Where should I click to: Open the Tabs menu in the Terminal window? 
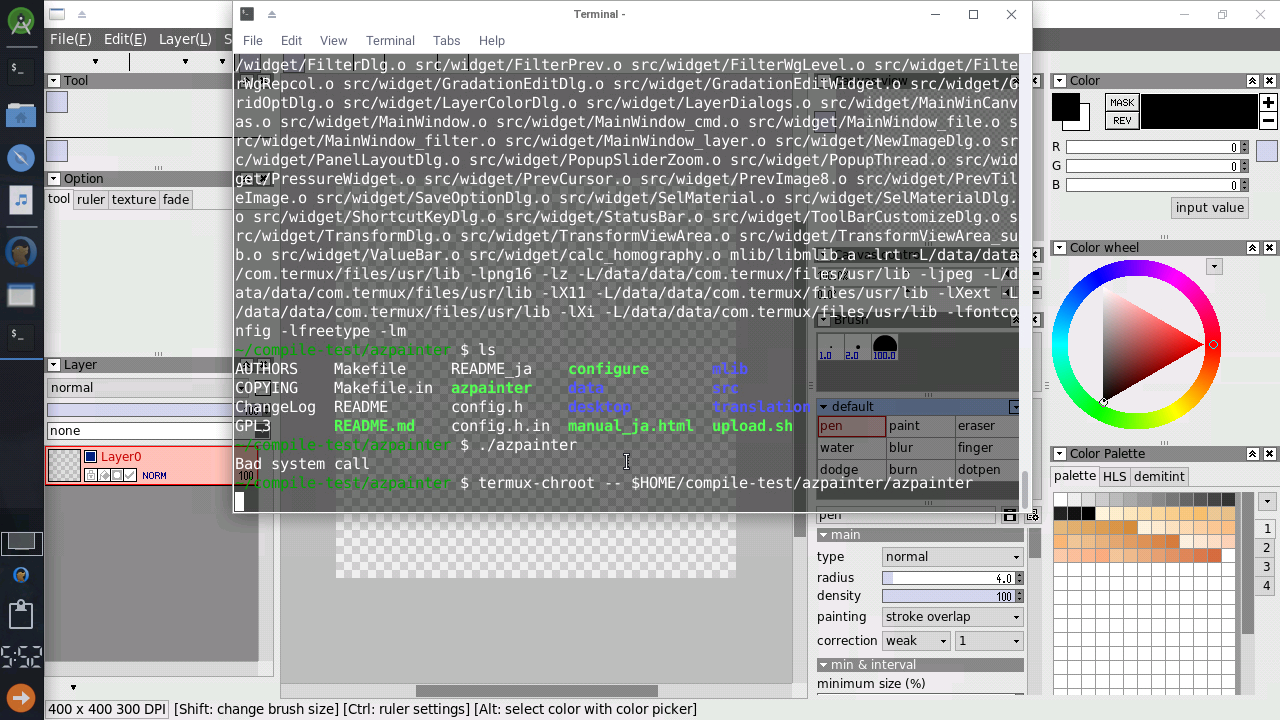[446, 41]
